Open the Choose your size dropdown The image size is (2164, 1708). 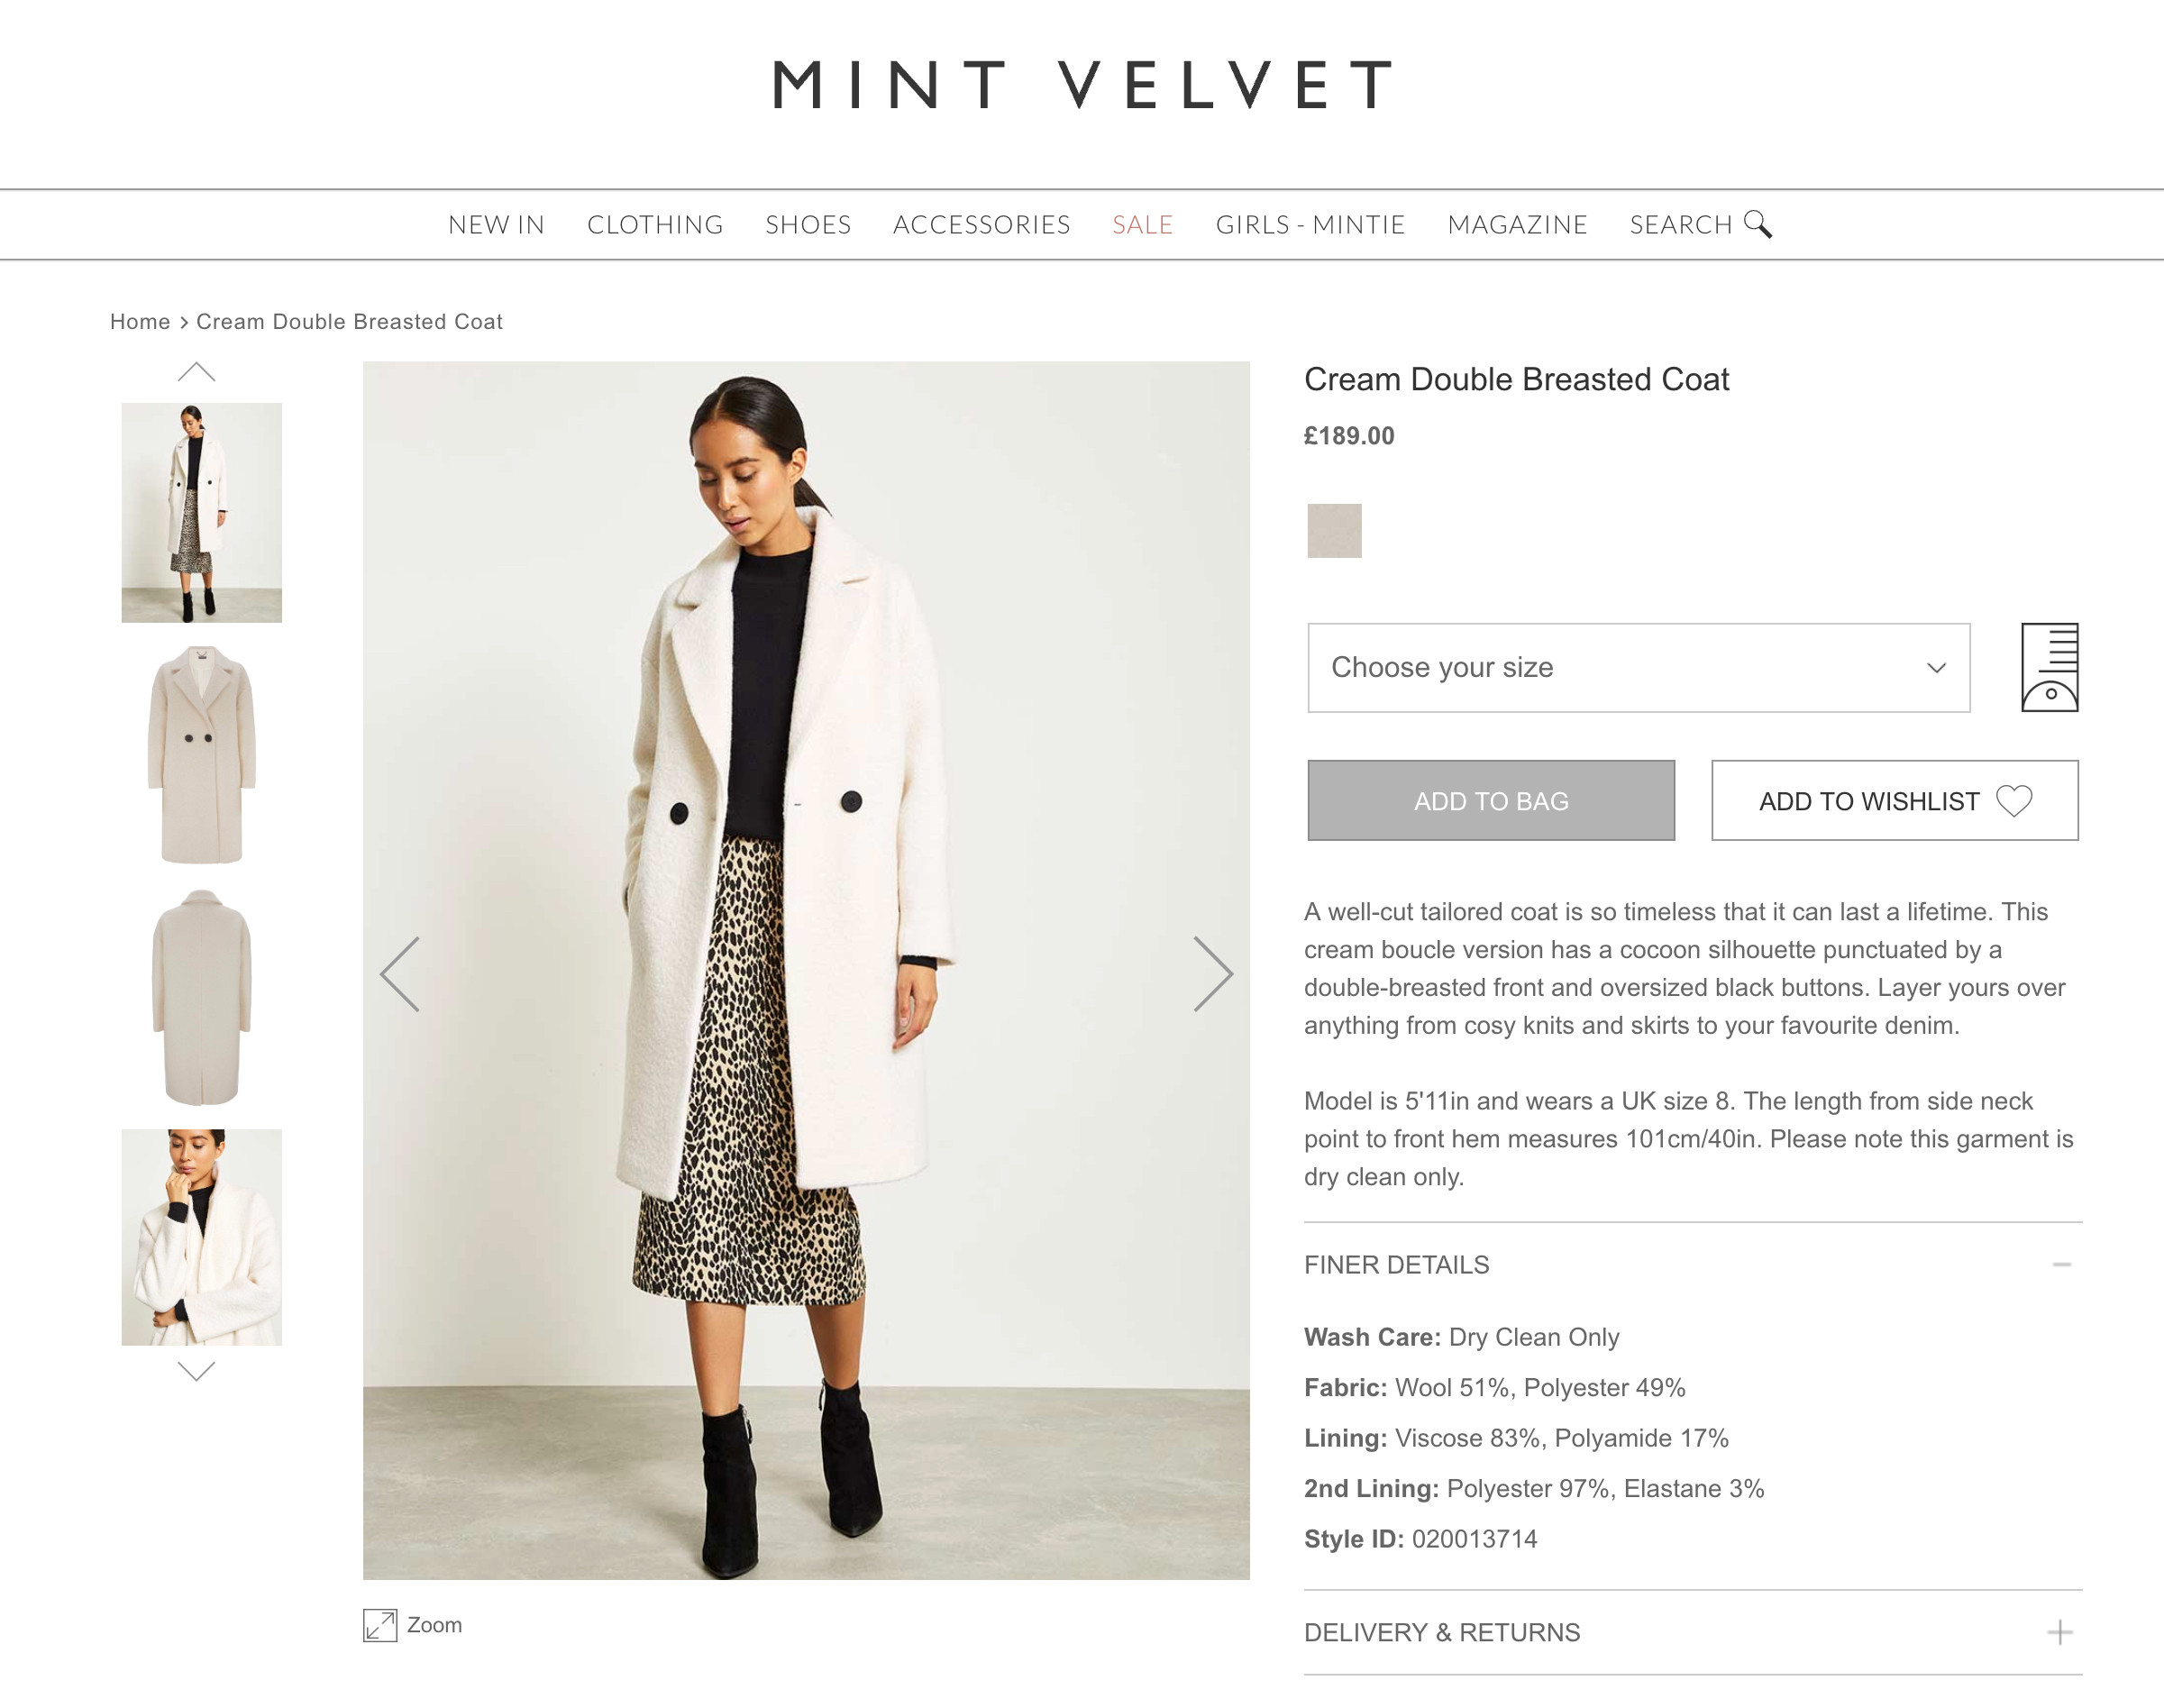pyautogui.click(x=1638, y=667)
